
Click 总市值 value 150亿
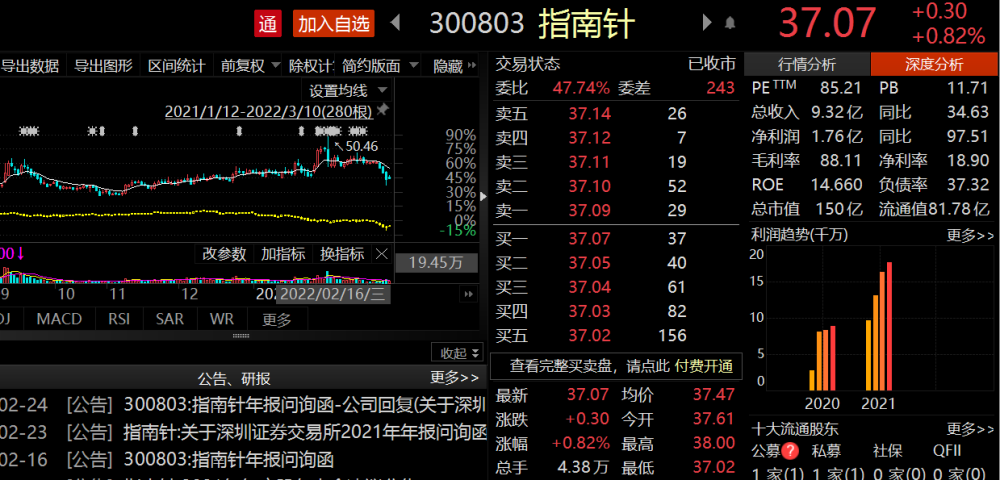click(x=839, y=208)
